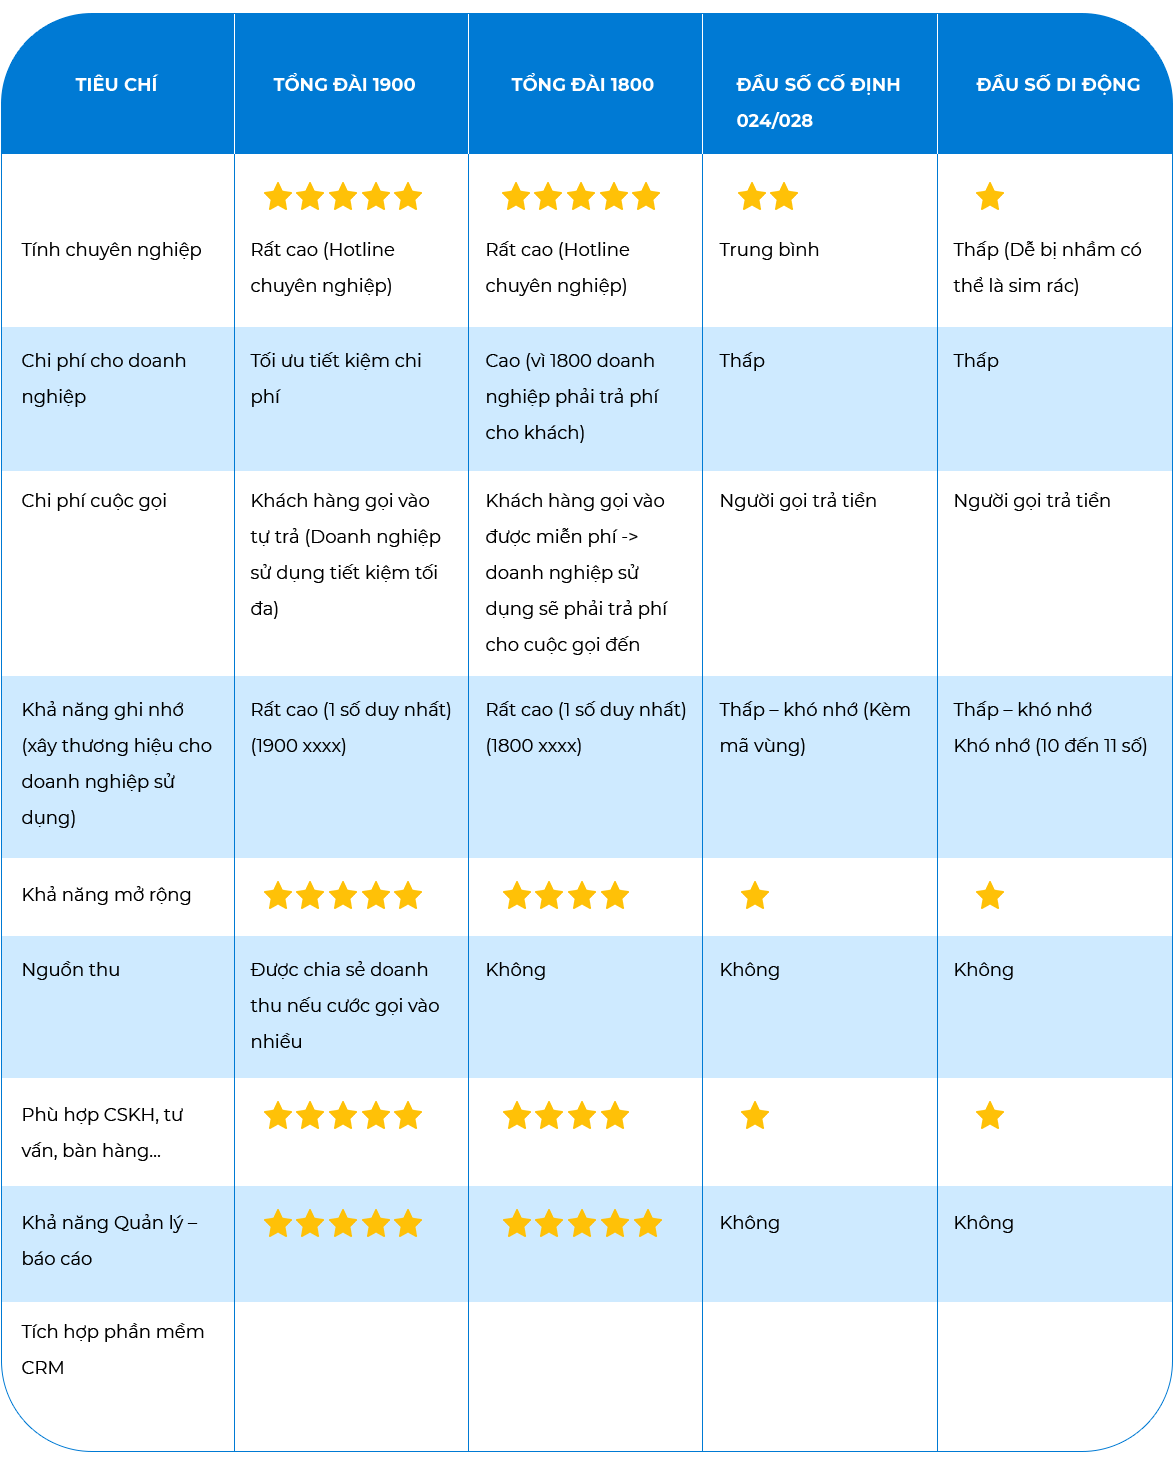
Task: Click five stars for Tổng đài 1900 Khả năng mở rộng
Action: point(342,896)
